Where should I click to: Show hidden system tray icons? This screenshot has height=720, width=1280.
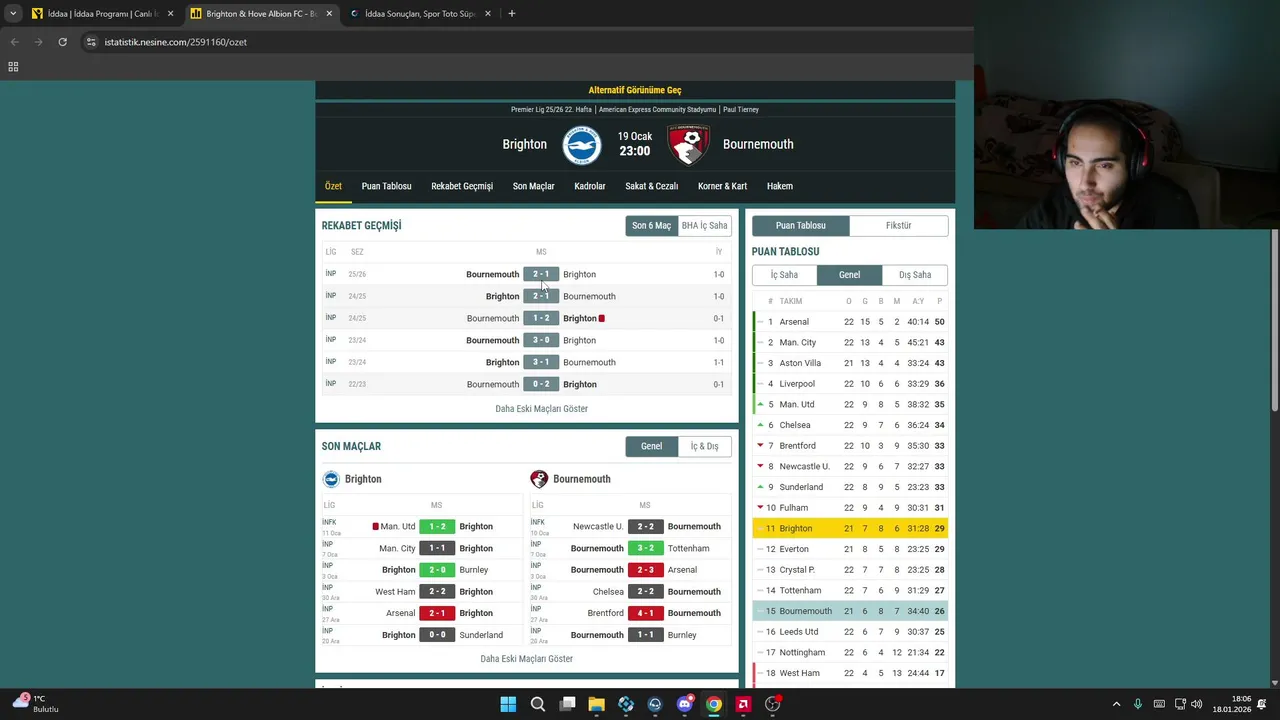click(x=1116, y=704)
